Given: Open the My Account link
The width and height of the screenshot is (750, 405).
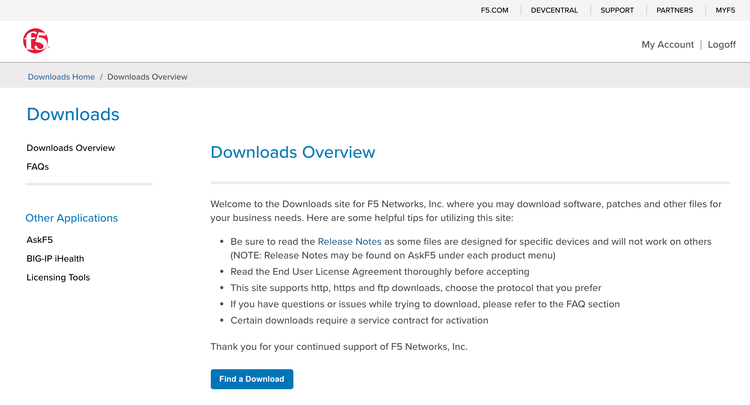Looking at the screenshot, I should pos(667,45).
